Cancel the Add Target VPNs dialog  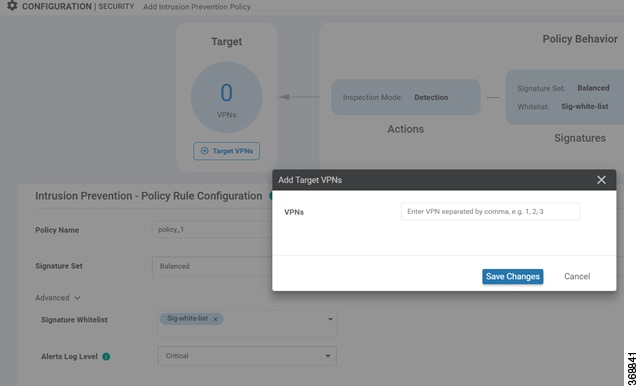(x=577, y=277)
